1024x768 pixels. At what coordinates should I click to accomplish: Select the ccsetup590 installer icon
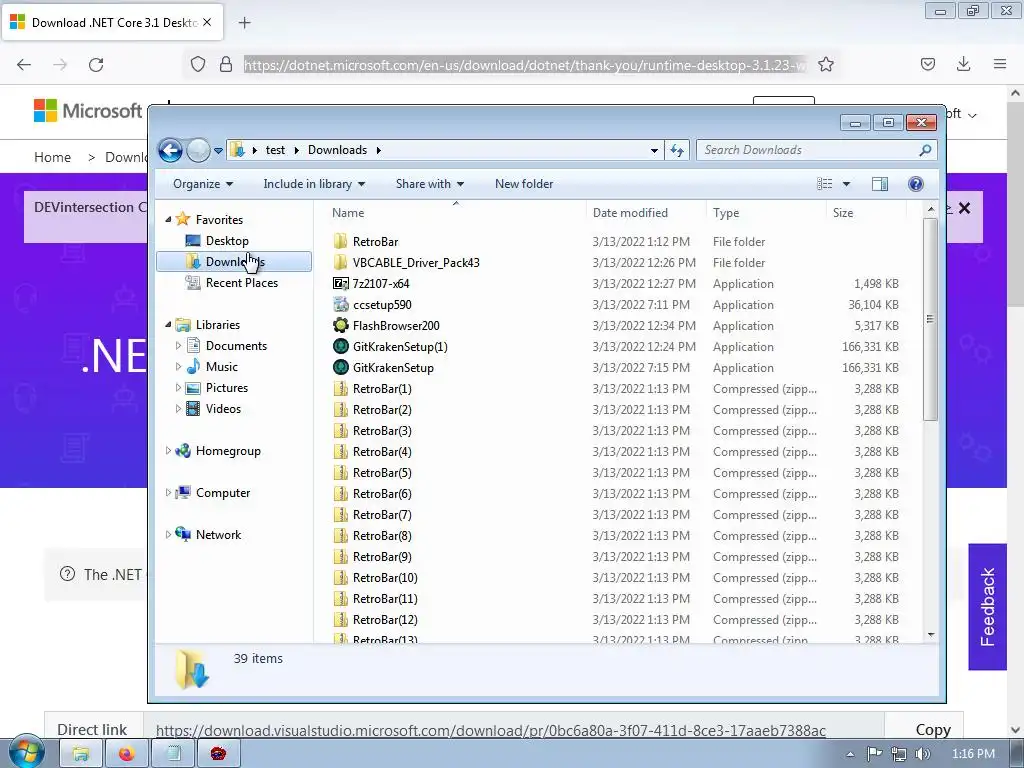[340, 304]
